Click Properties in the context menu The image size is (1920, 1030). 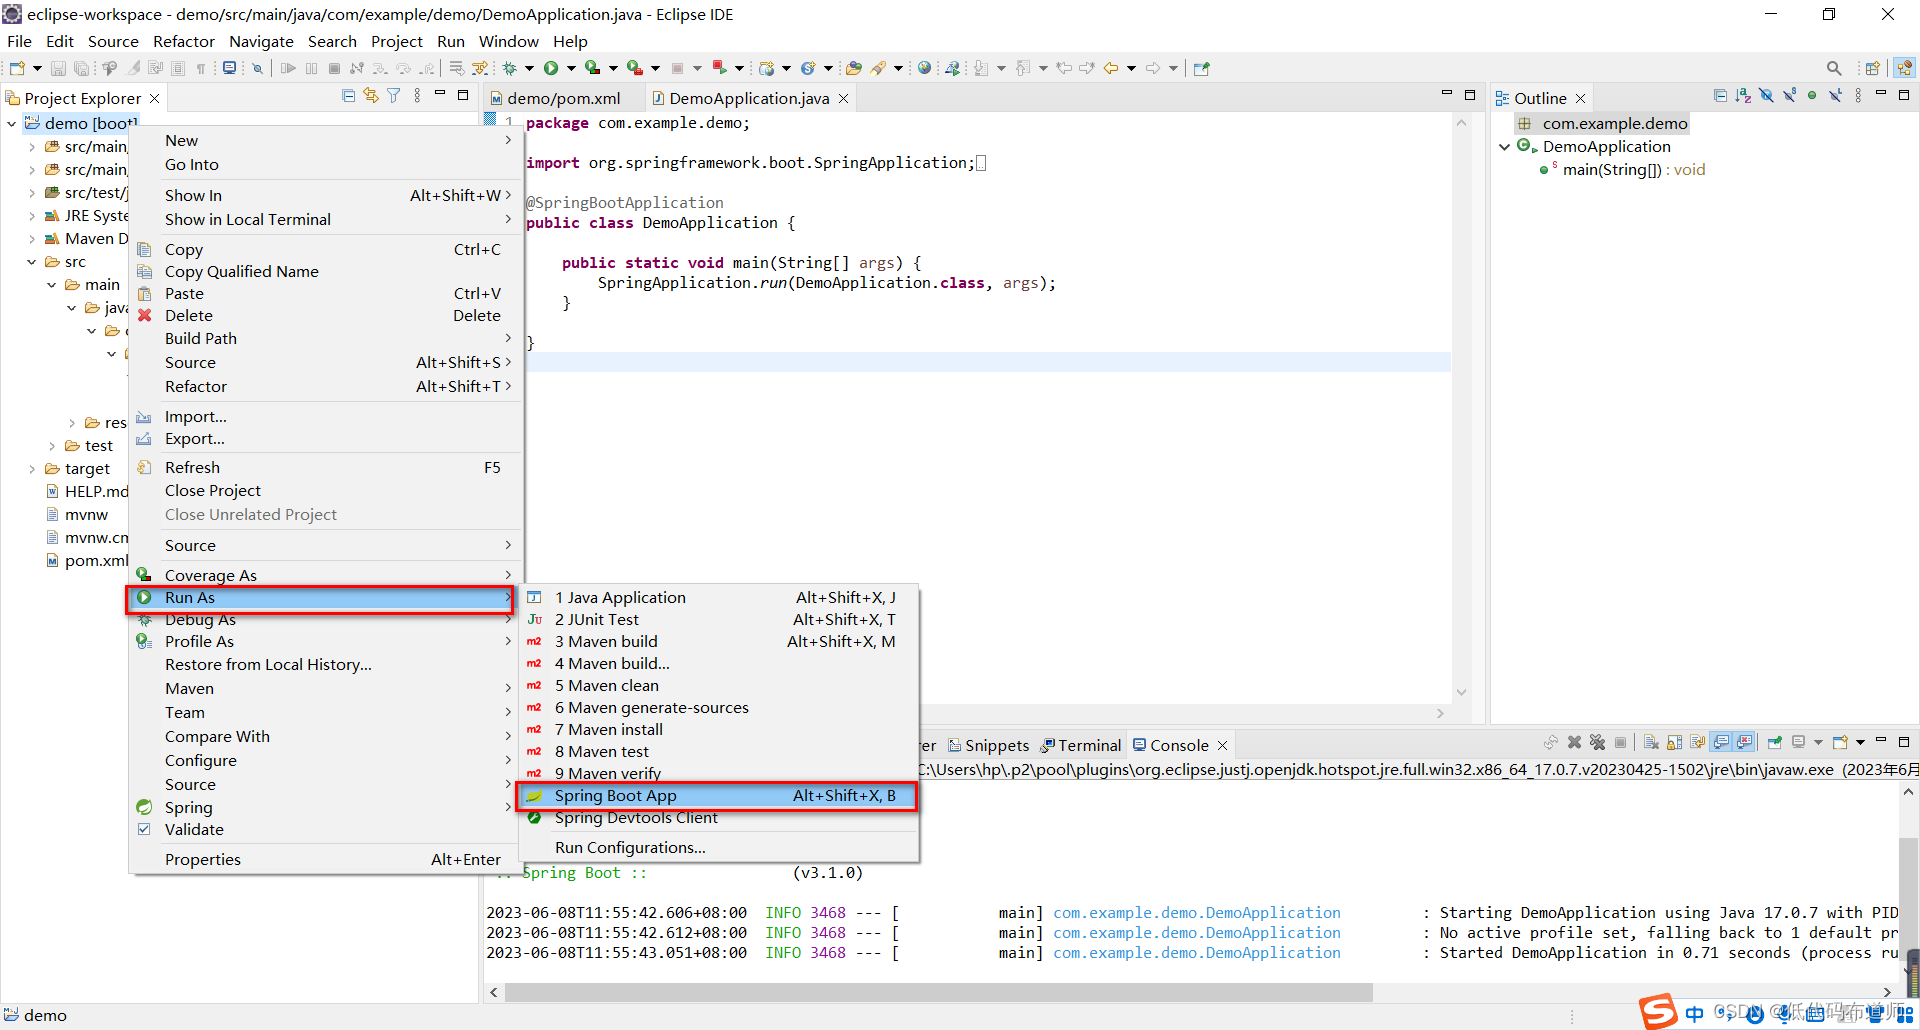point(325,860)
